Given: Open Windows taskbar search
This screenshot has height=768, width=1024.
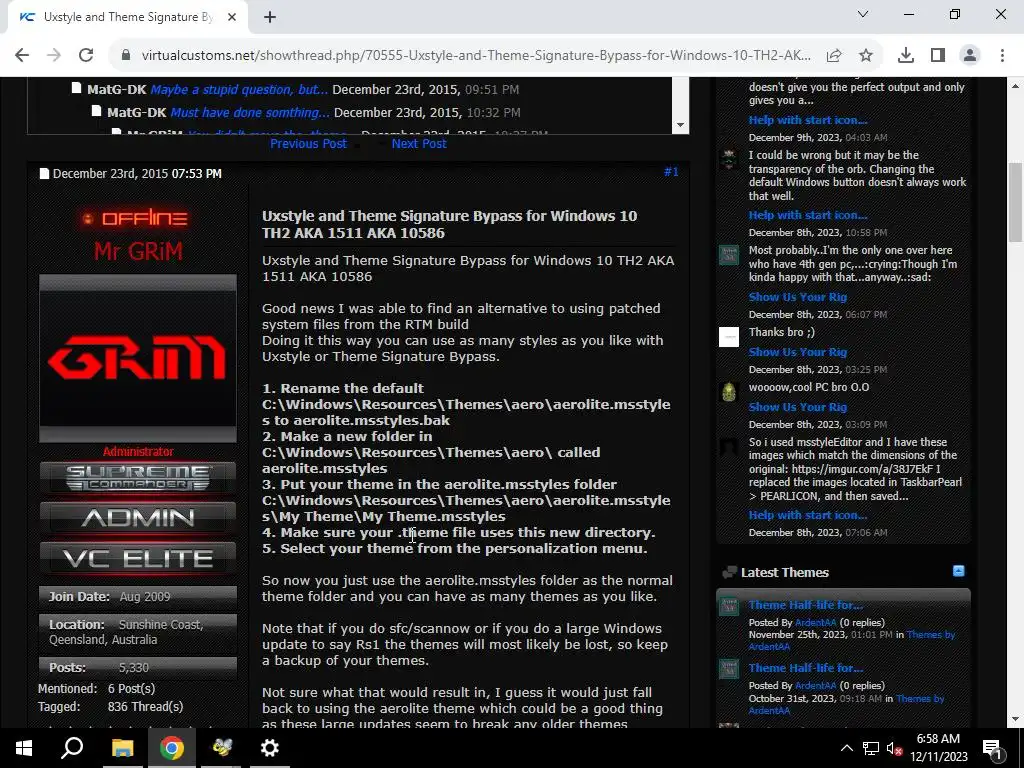Looking at the screenshot, I should (72, 748).
